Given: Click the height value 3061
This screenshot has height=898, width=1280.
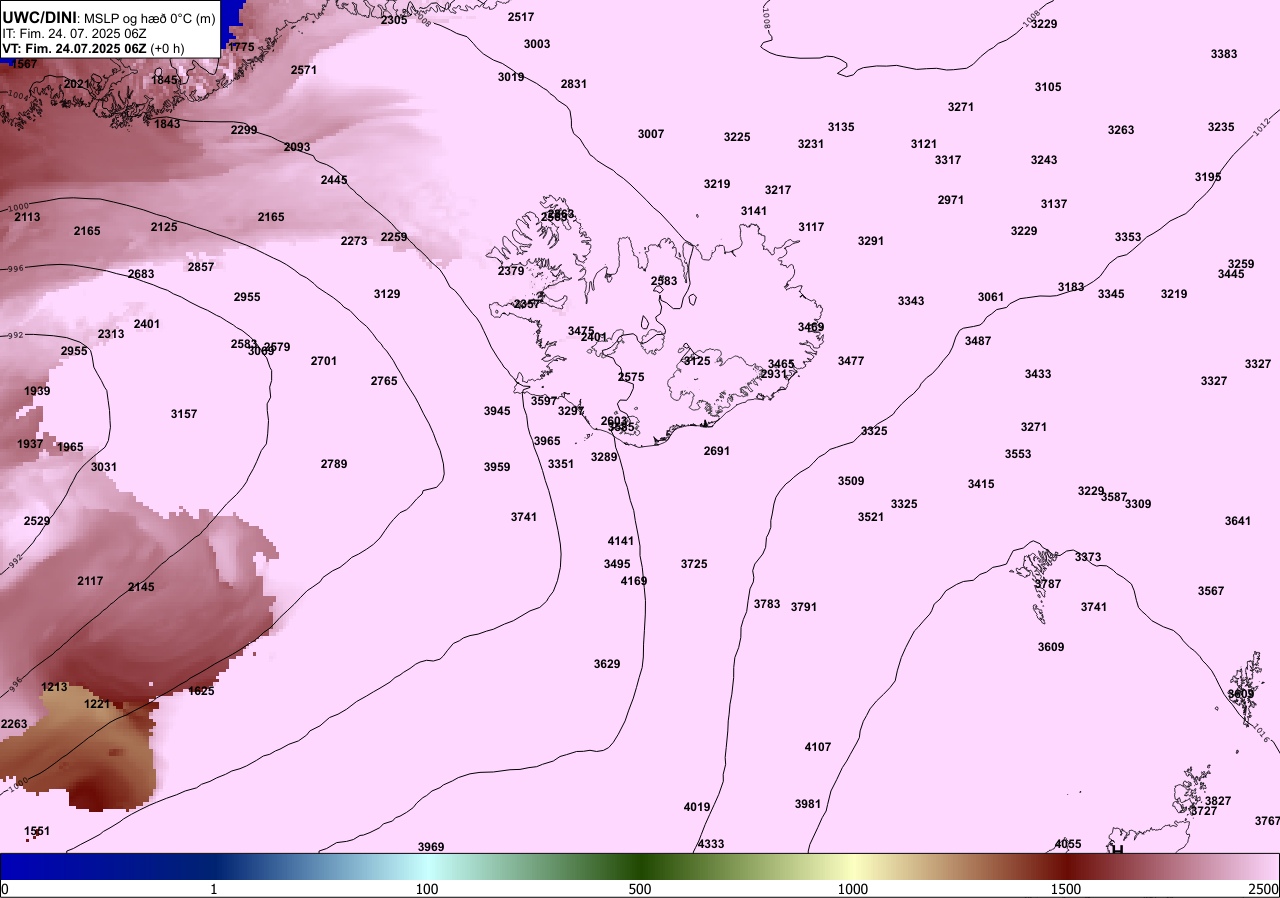Looking at the screenshot, I should 991,297.
